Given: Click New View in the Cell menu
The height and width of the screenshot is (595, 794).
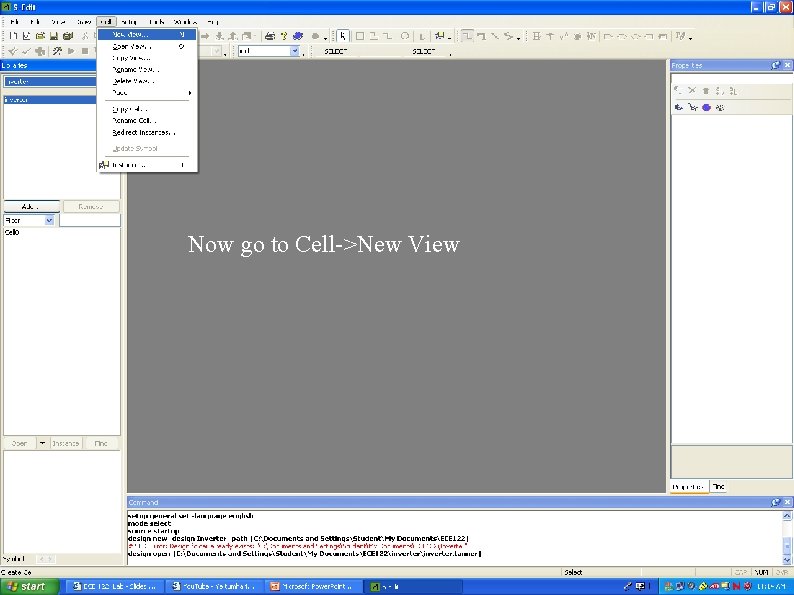Looking at the screenshot, I should pyautogui.click(x=131, y=34).
